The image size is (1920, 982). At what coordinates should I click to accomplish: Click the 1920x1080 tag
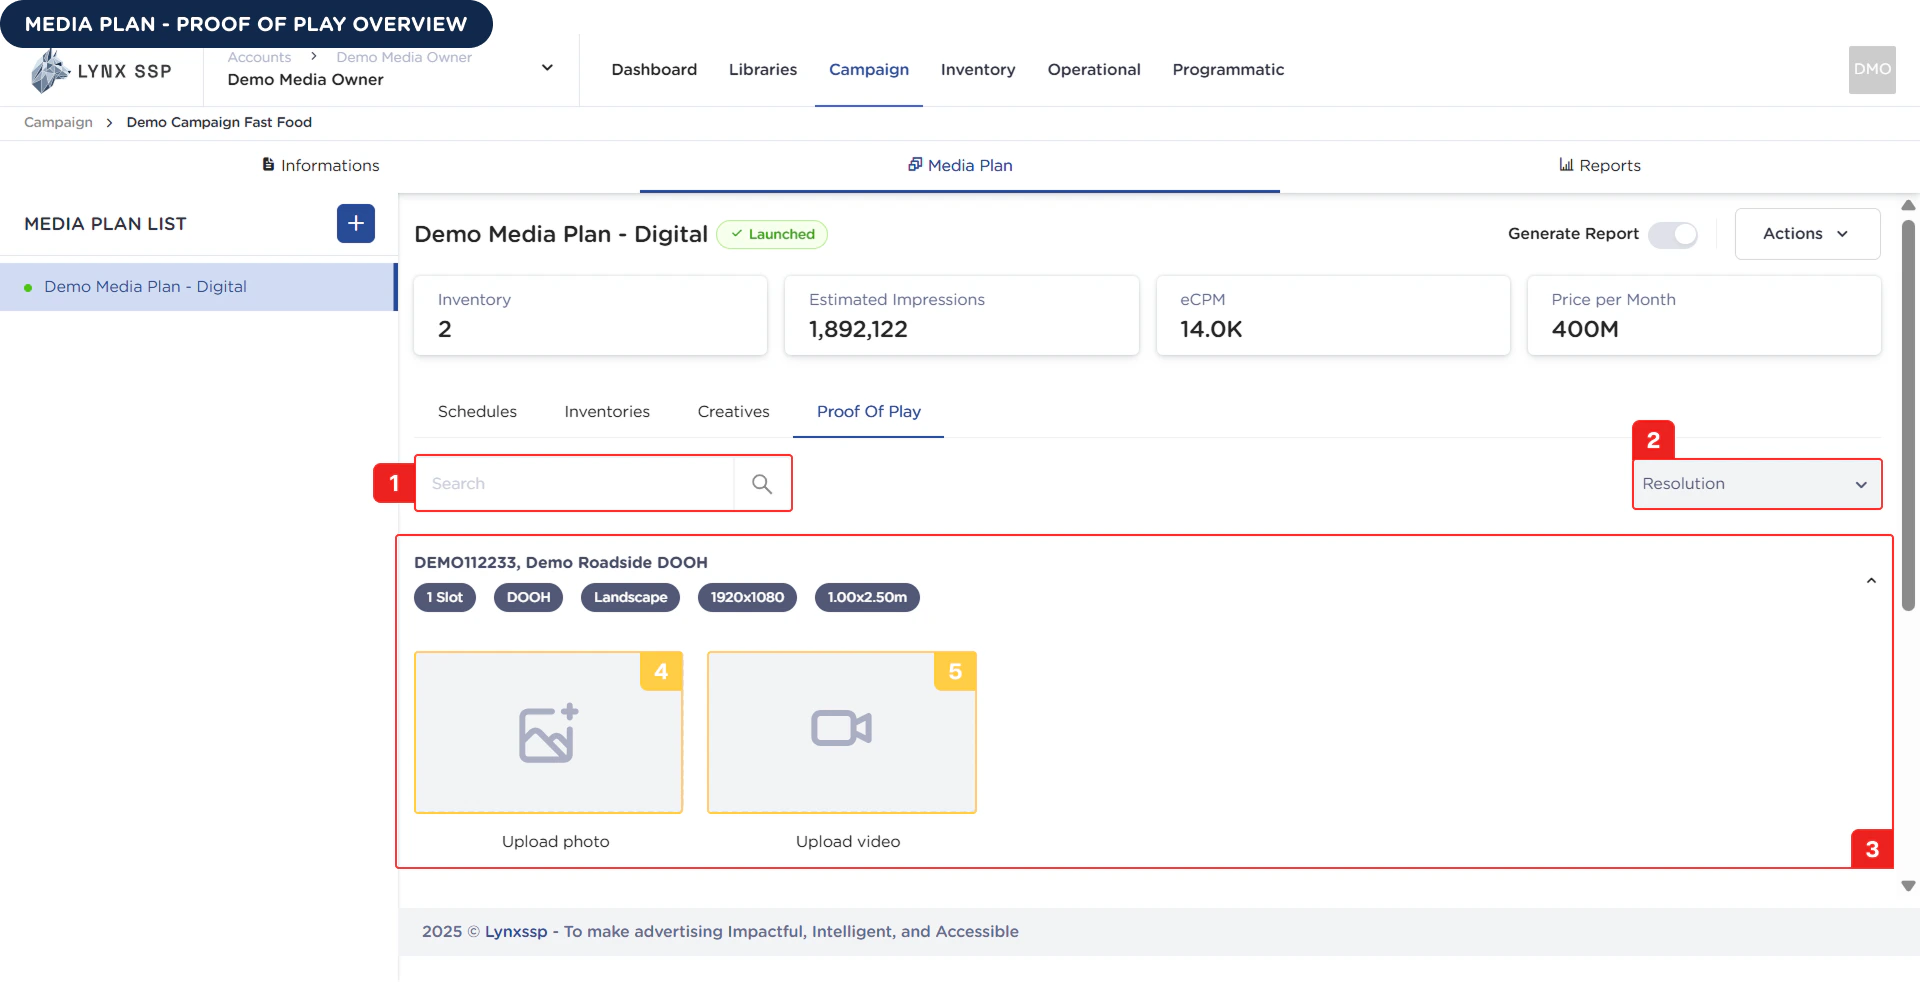click(x=747, y=597)
